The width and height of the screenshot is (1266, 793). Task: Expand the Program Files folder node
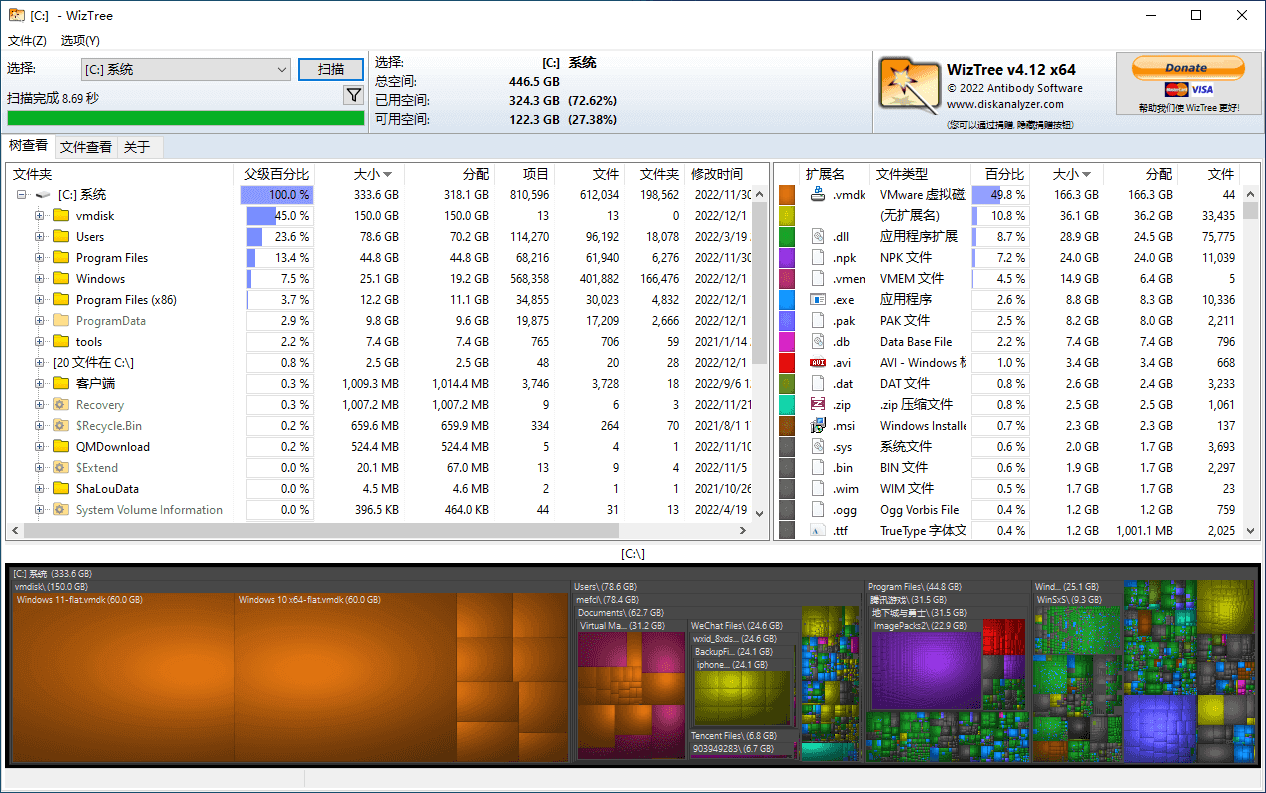(40, 258)
